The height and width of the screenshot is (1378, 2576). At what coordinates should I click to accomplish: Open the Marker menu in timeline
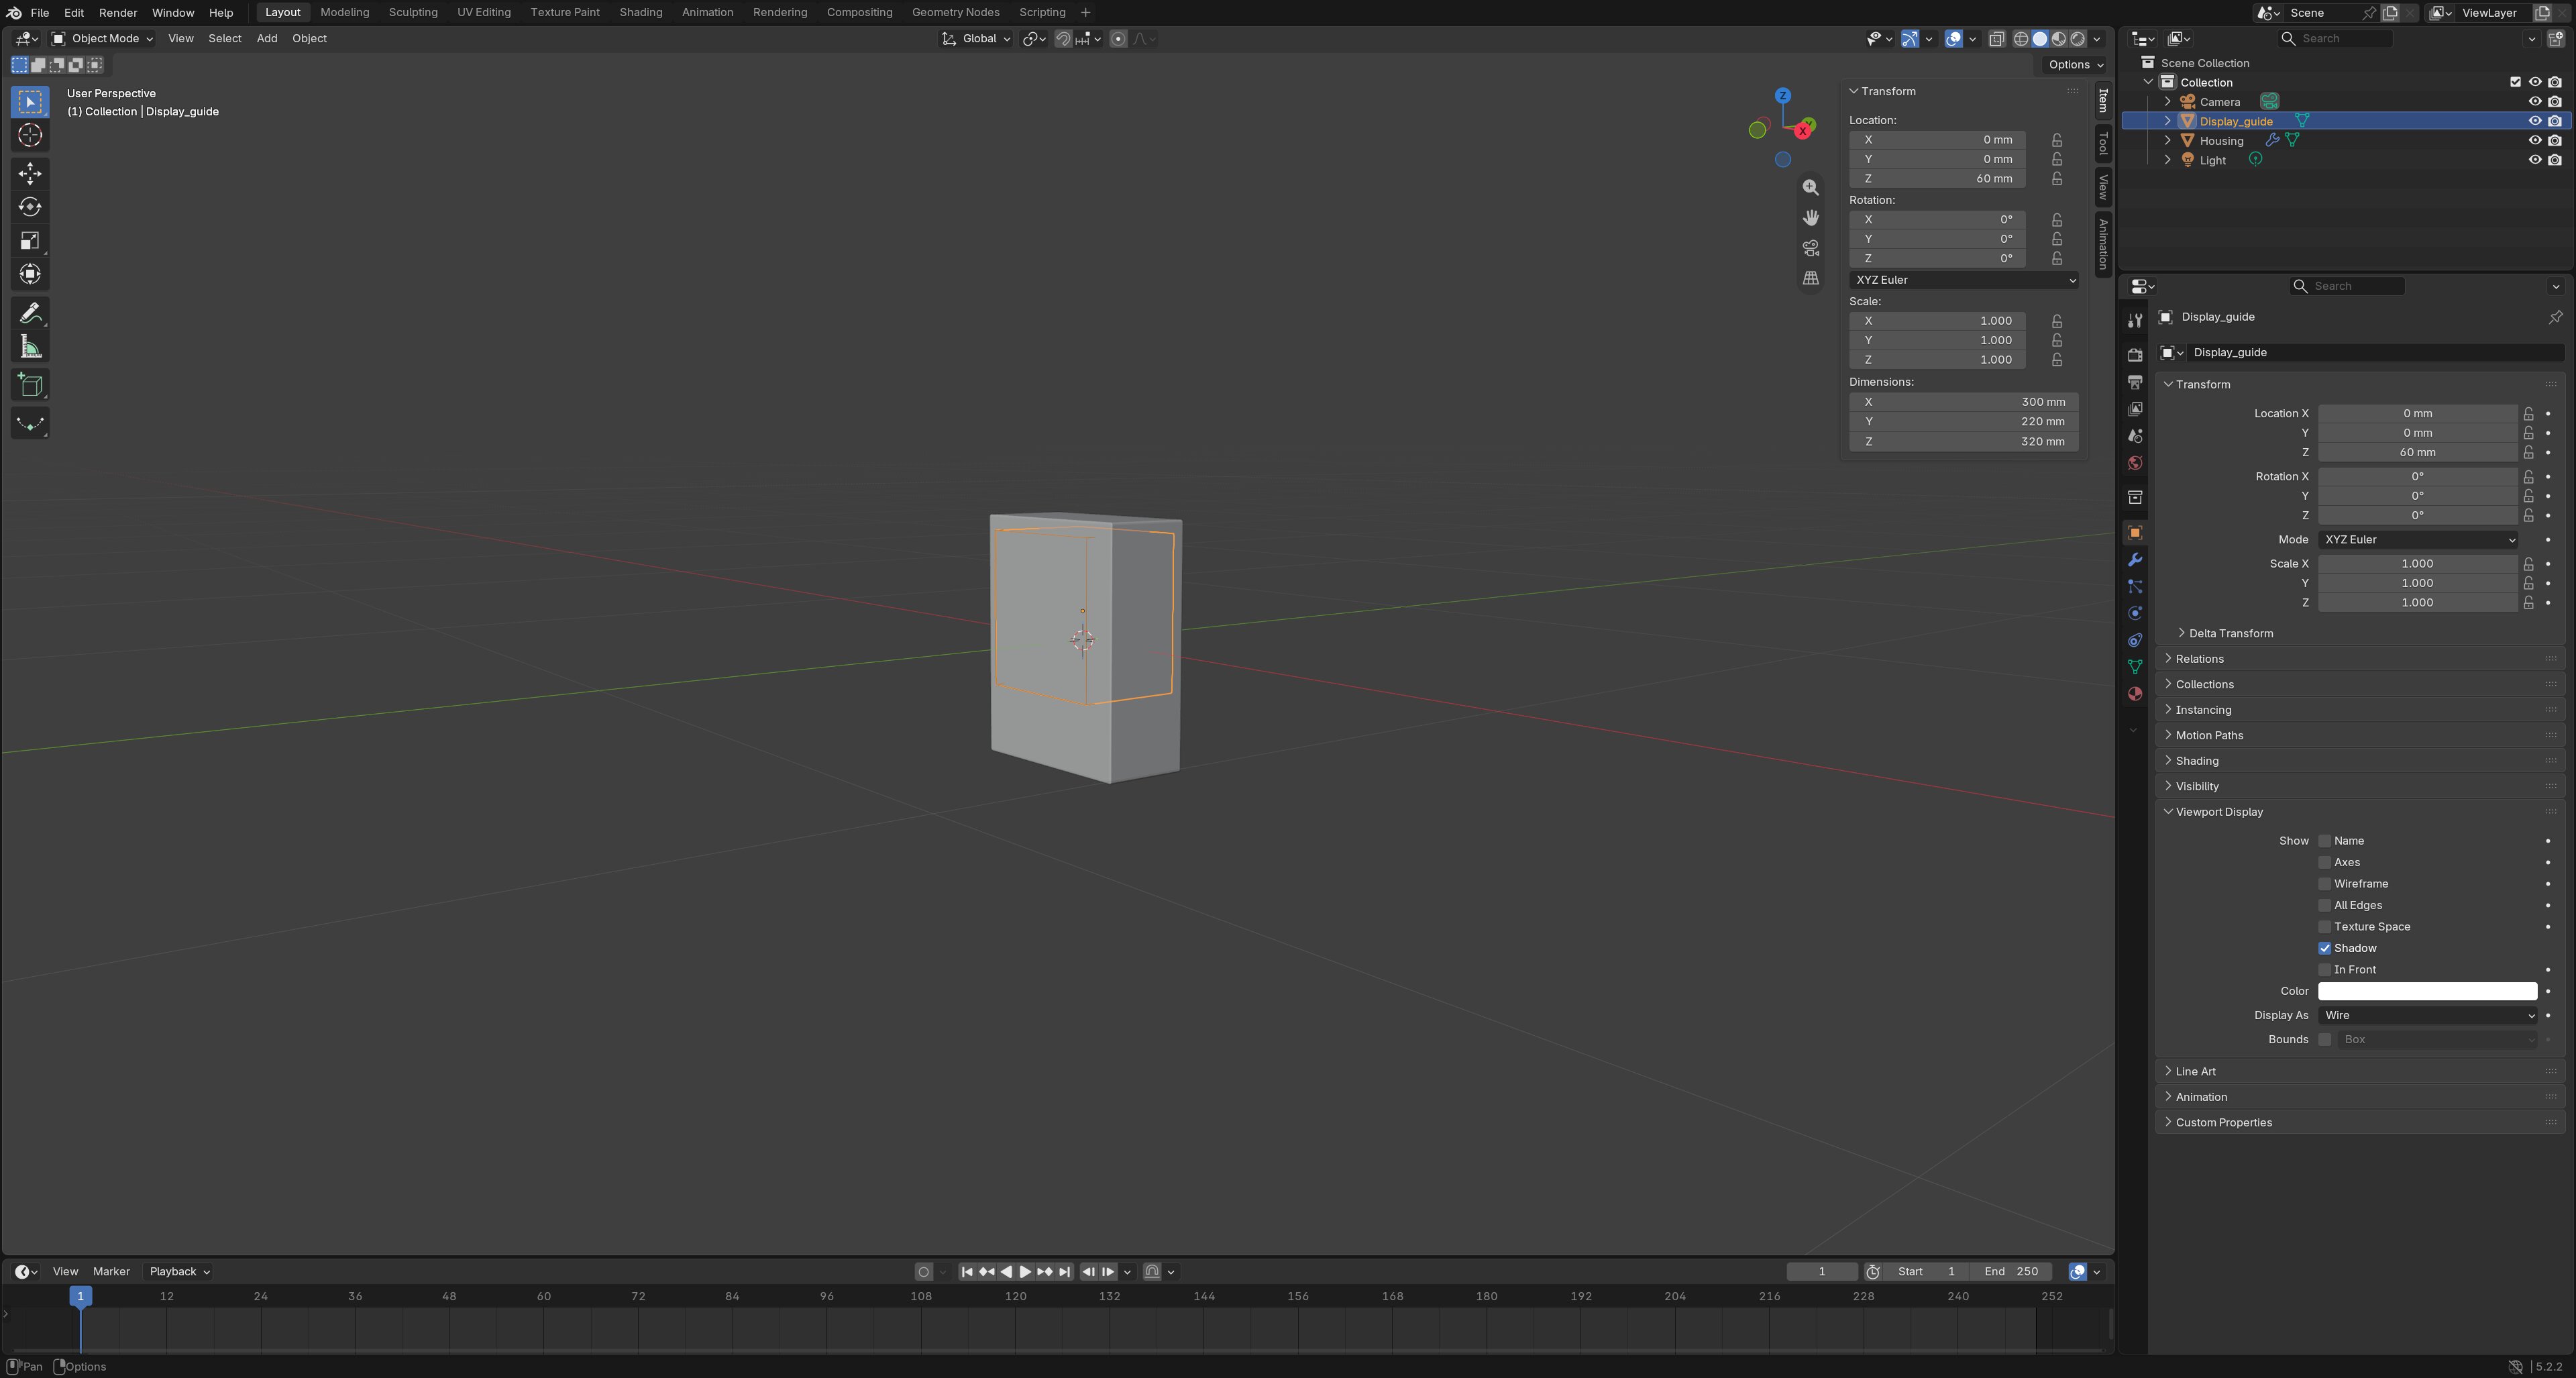pos(111,1272)
